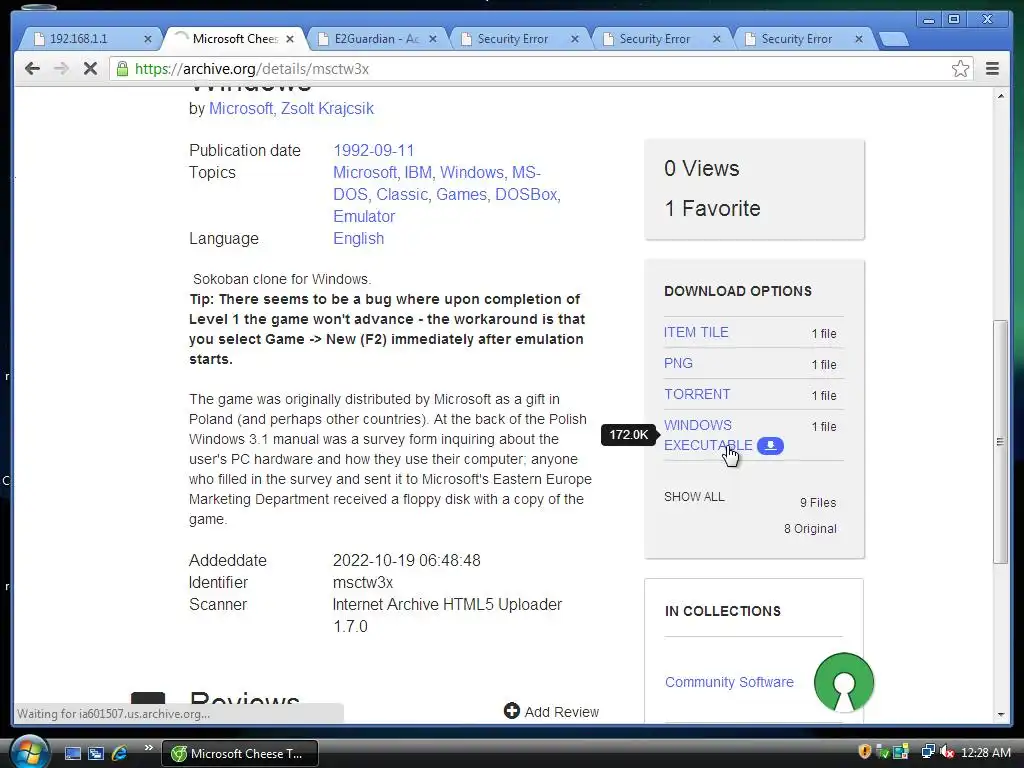Click the archive.org address bar
1024x768 pixels.
[x=536, y=69]
